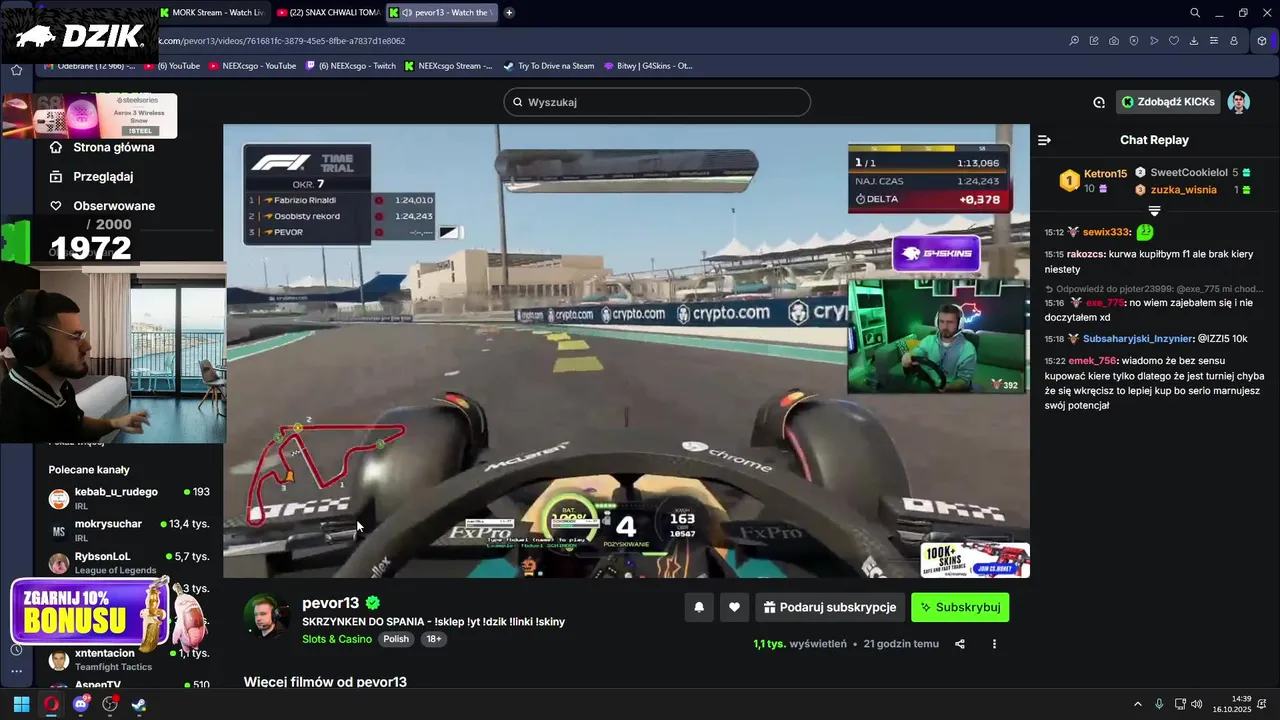
Task: Open Bitwy G4Skins bookmark
Action: point(647,66)
